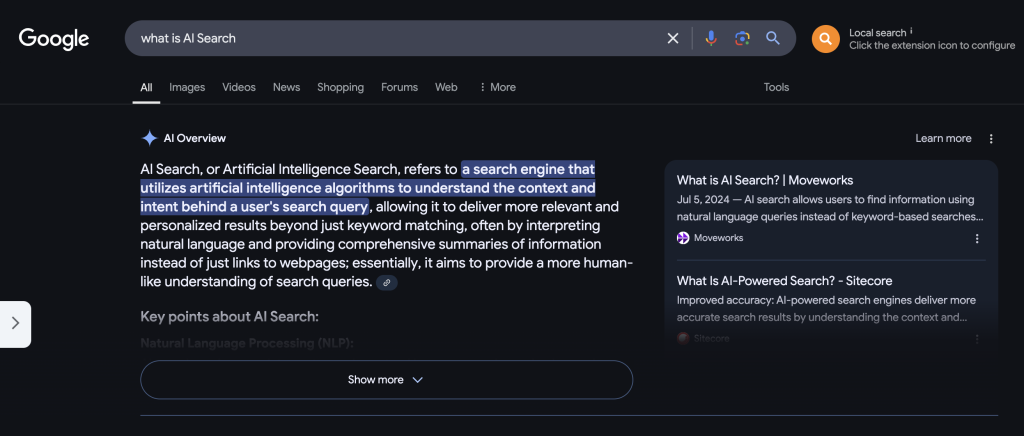Click the orange Local search extension icon

pos(826,39)
